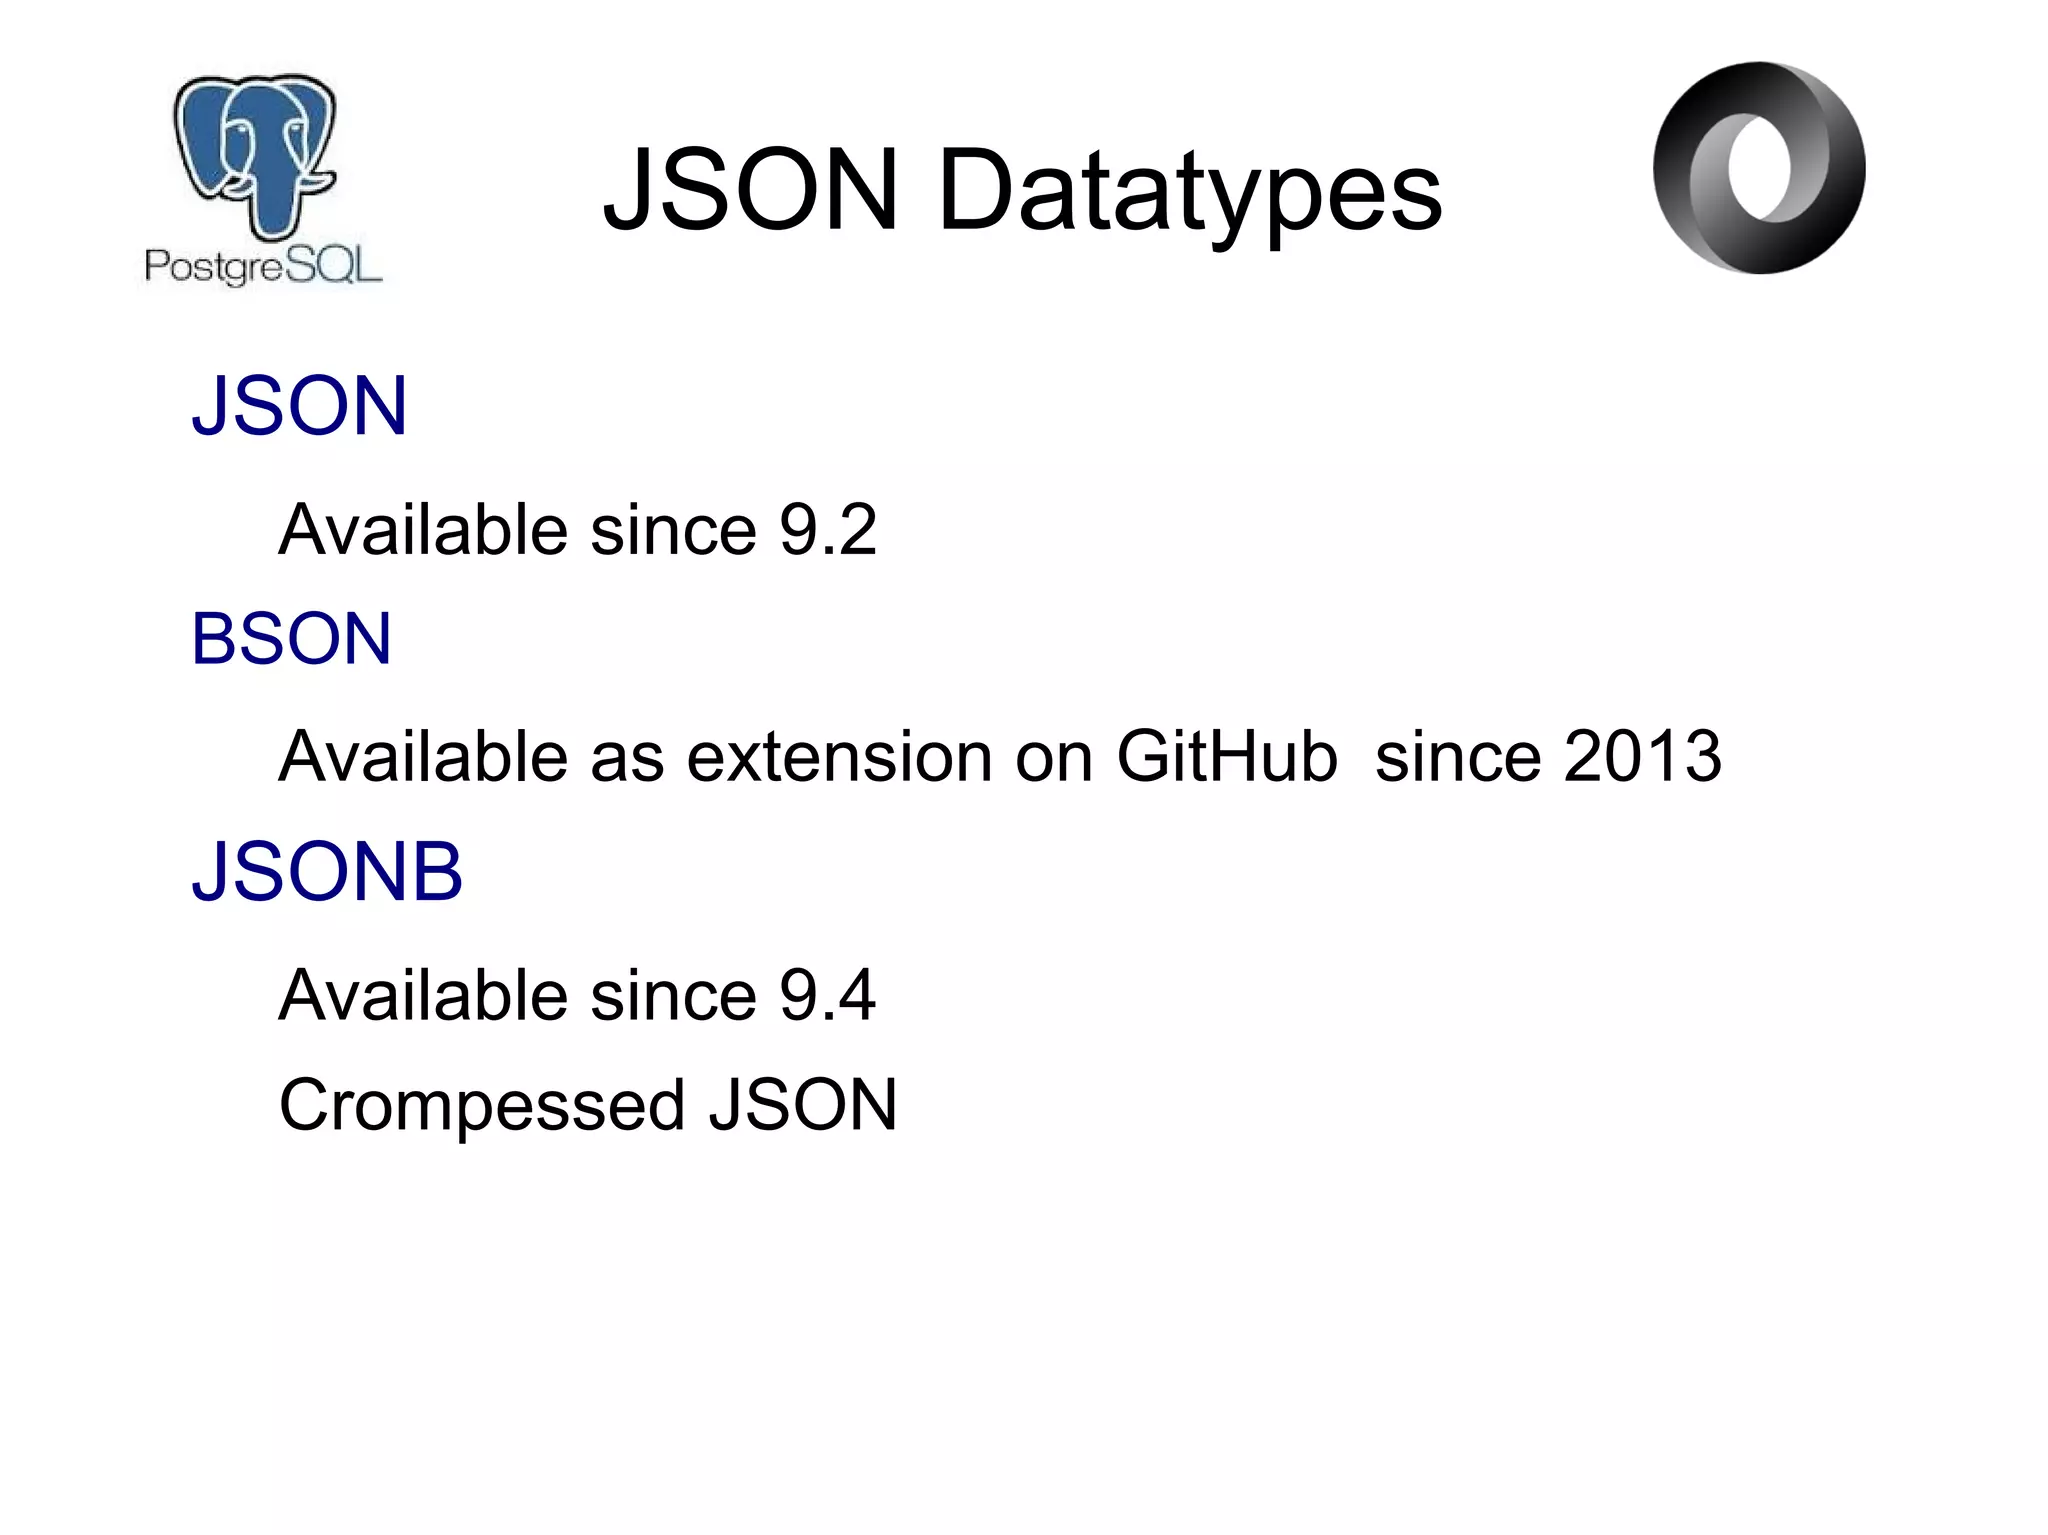Click the blue 'BSON' heading

click(x=291, y=639)
